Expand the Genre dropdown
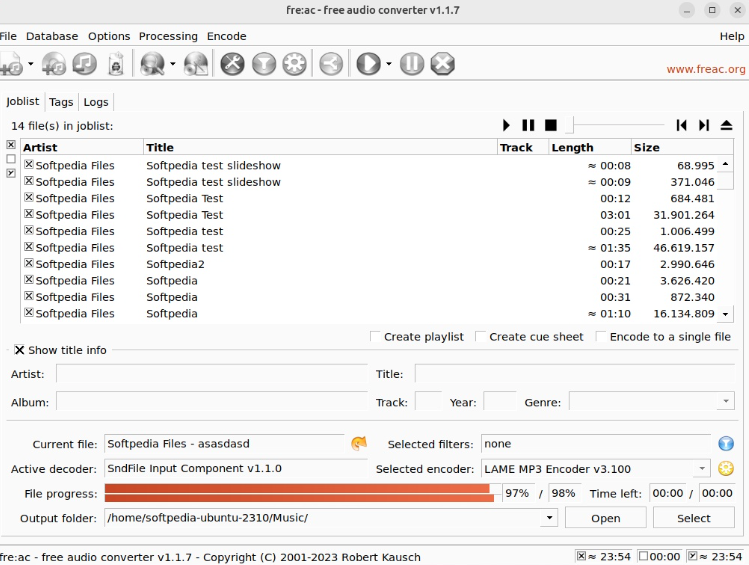 click(x=726, y=401)
